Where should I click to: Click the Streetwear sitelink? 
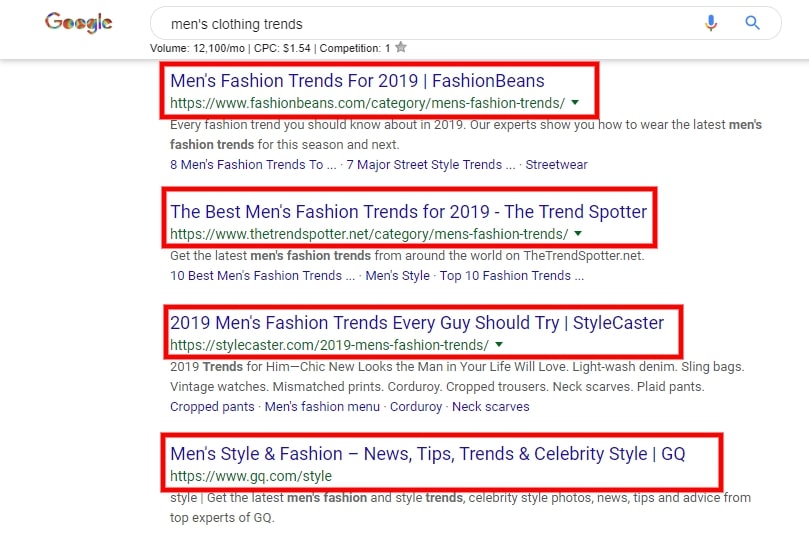pyautogui.click(x=556, y=164)
